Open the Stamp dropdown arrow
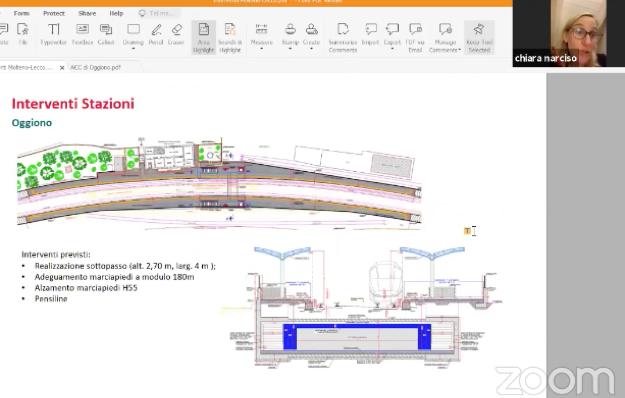 (x=290, y=49)
